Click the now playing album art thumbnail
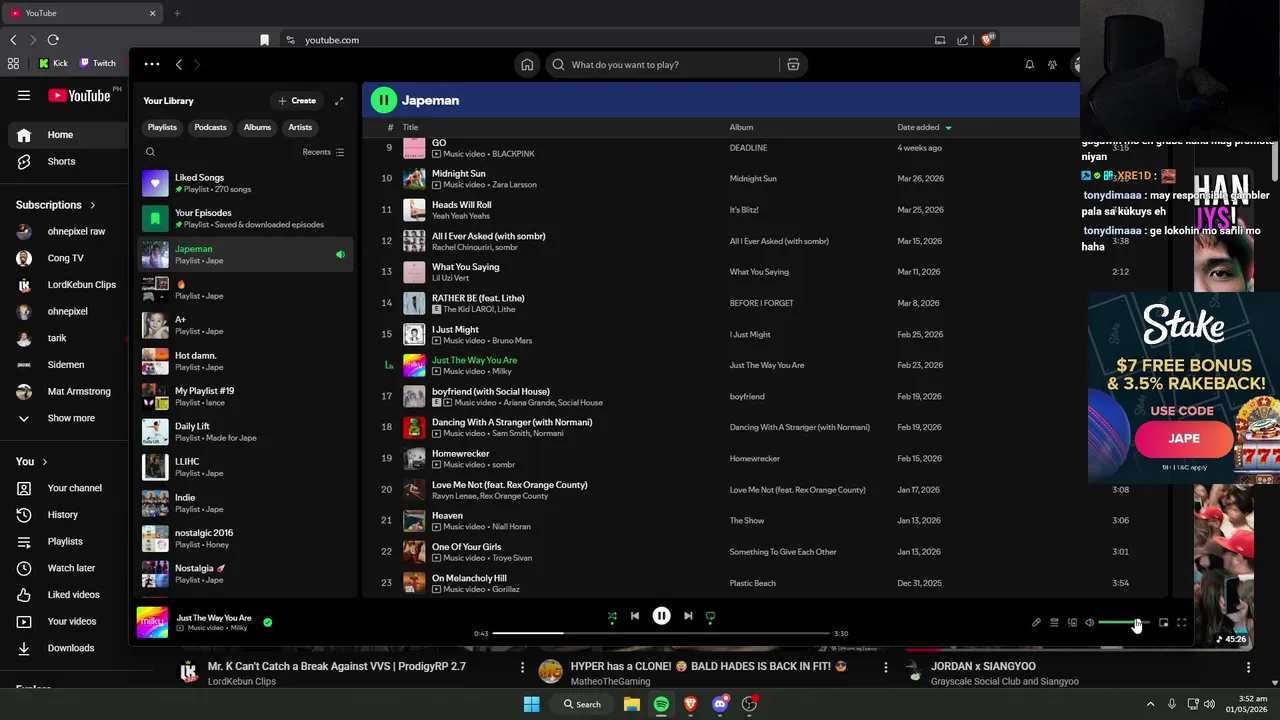 click(x=152, y=622)
